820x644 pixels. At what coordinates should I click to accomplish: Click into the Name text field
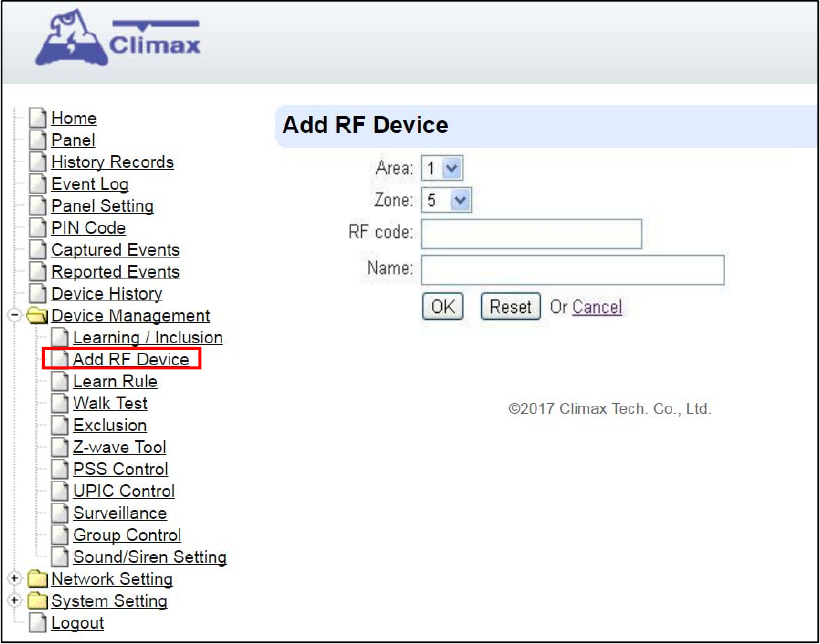[x=573, y=270]
